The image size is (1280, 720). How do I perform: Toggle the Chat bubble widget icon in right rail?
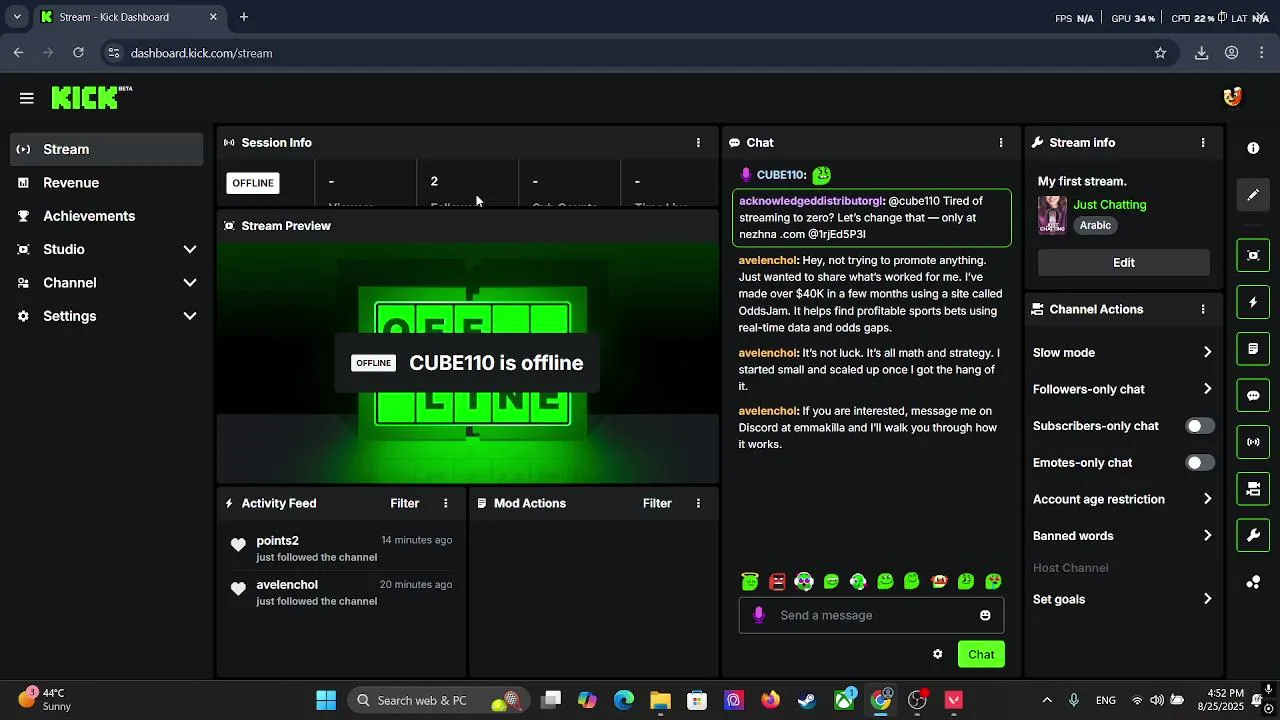[1253, 395]
